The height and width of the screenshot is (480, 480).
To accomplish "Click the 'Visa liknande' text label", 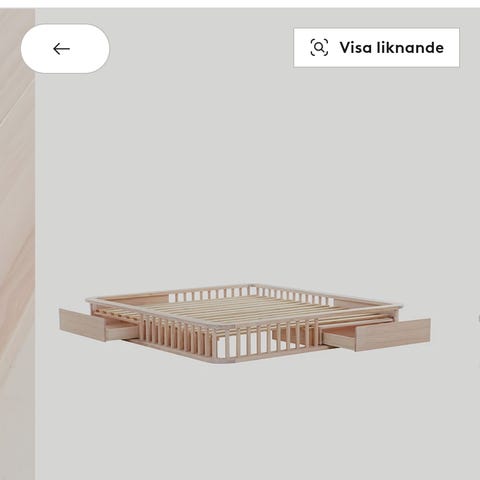I will (392, 48).
